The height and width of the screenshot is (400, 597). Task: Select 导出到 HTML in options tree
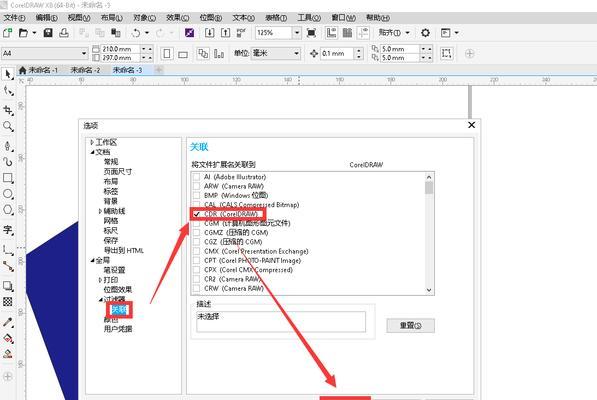click(124, 250)
